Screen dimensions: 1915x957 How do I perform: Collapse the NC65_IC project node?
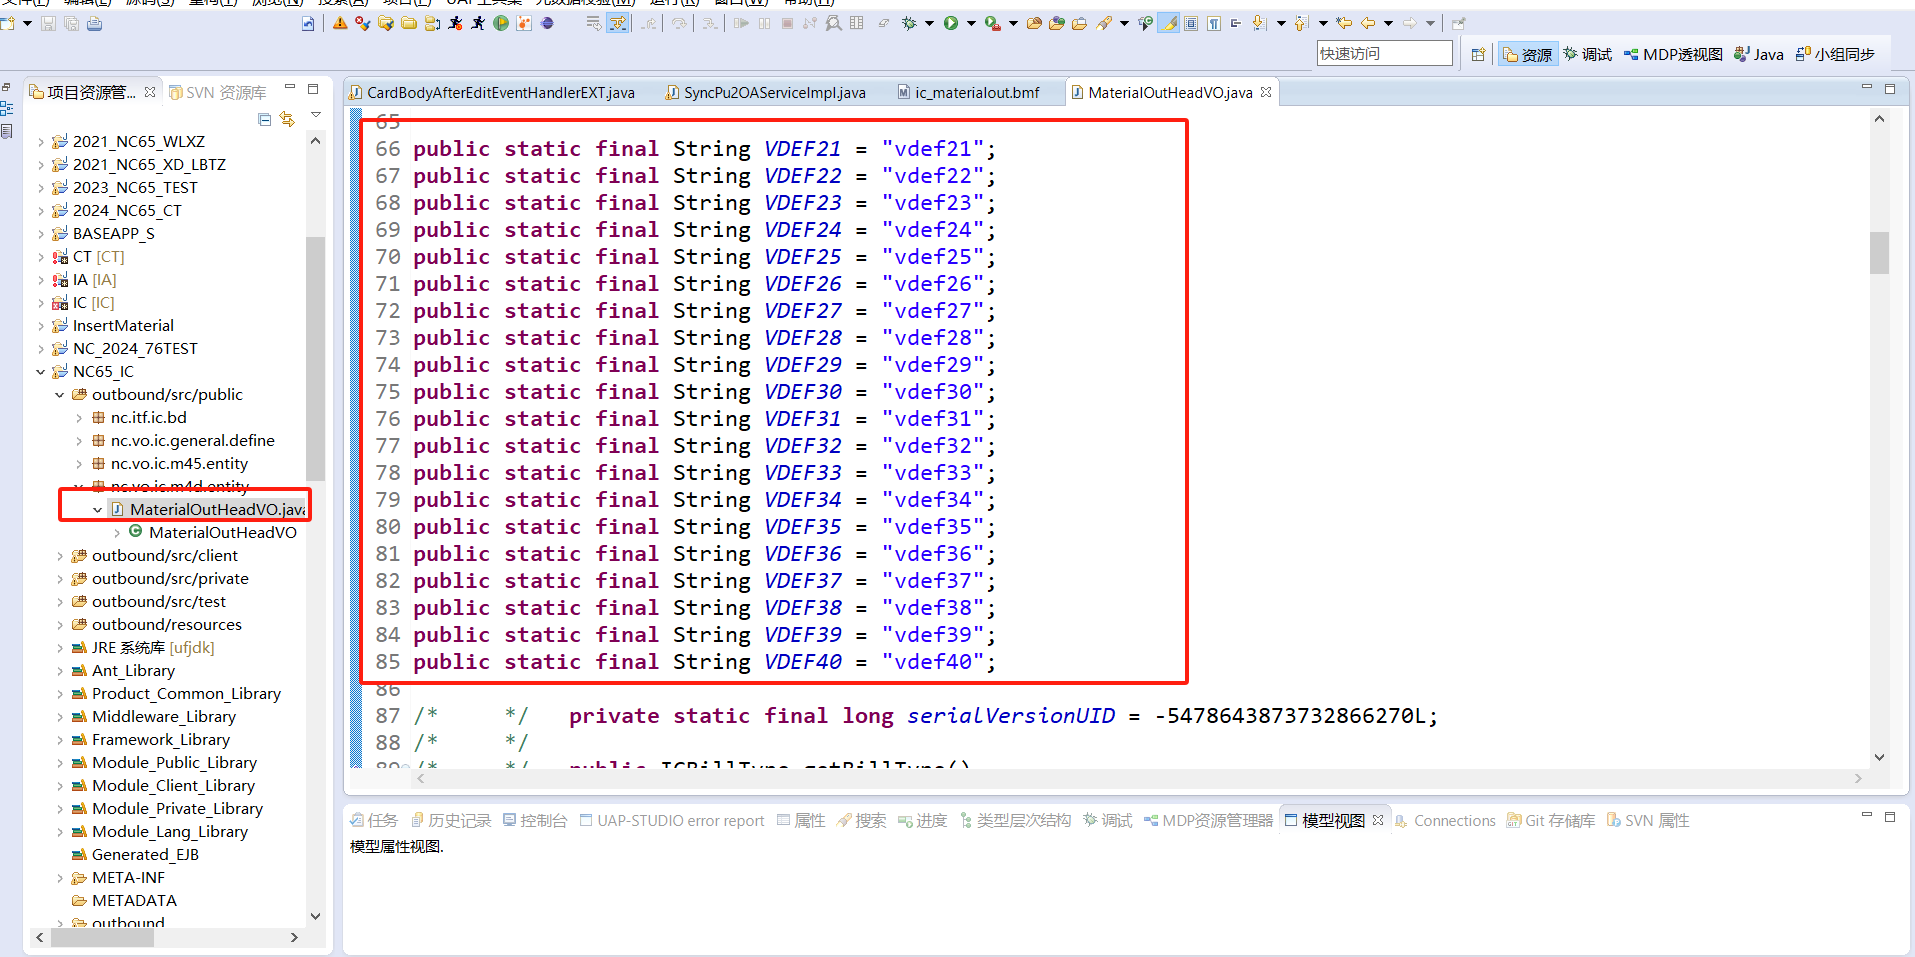tap(41, 372)
